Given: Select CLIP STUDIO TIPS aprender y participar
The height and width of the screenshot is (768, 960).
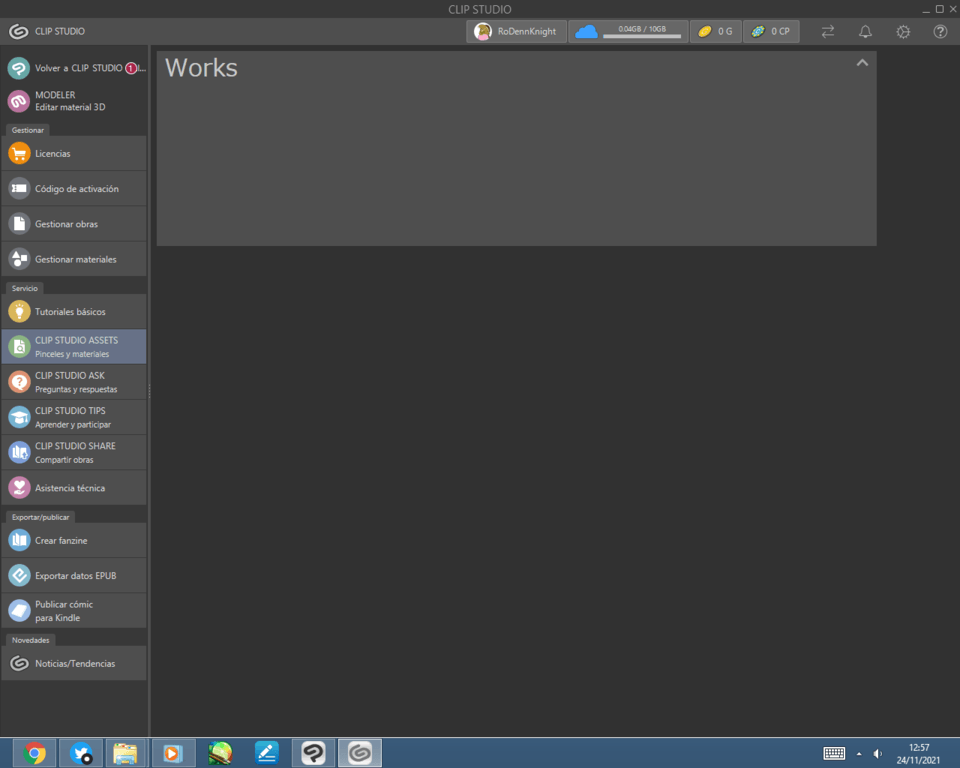Looking at the screenshot, I should click(74, 416).
